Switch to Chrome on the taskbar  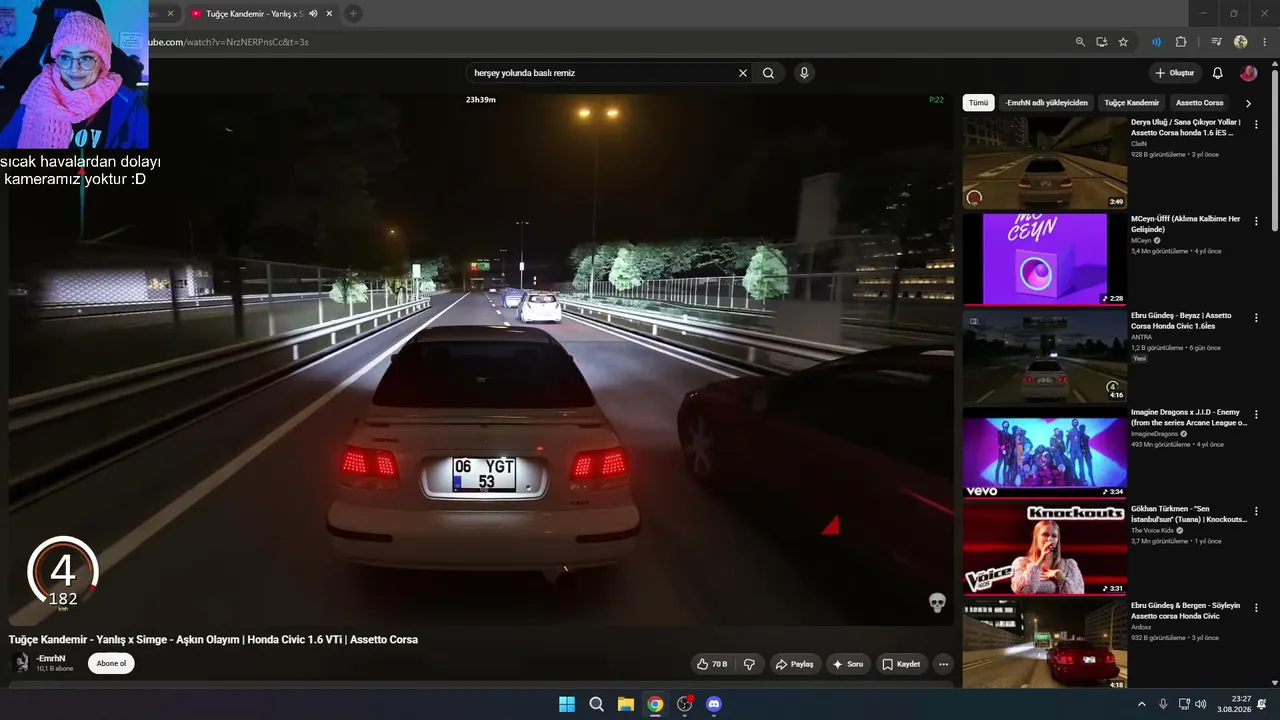pos(655,704)
